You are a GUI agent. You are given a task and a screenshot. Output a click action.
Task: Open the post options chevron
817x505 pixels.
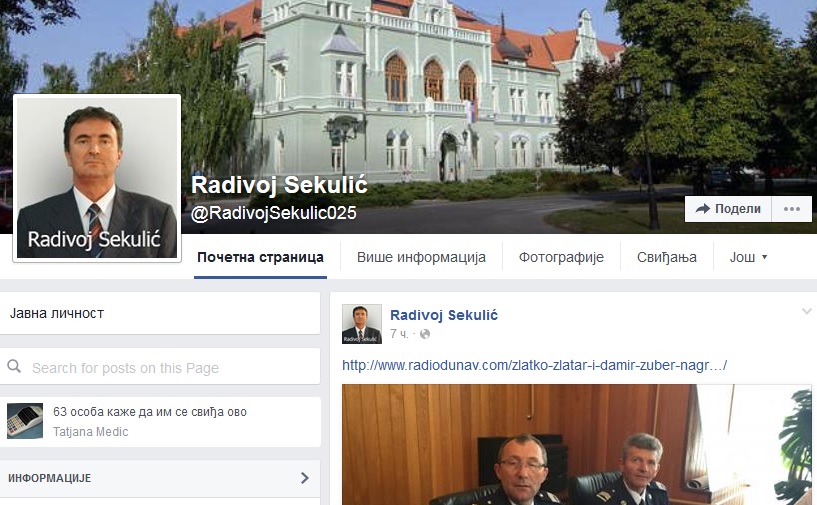pos(806,312)
